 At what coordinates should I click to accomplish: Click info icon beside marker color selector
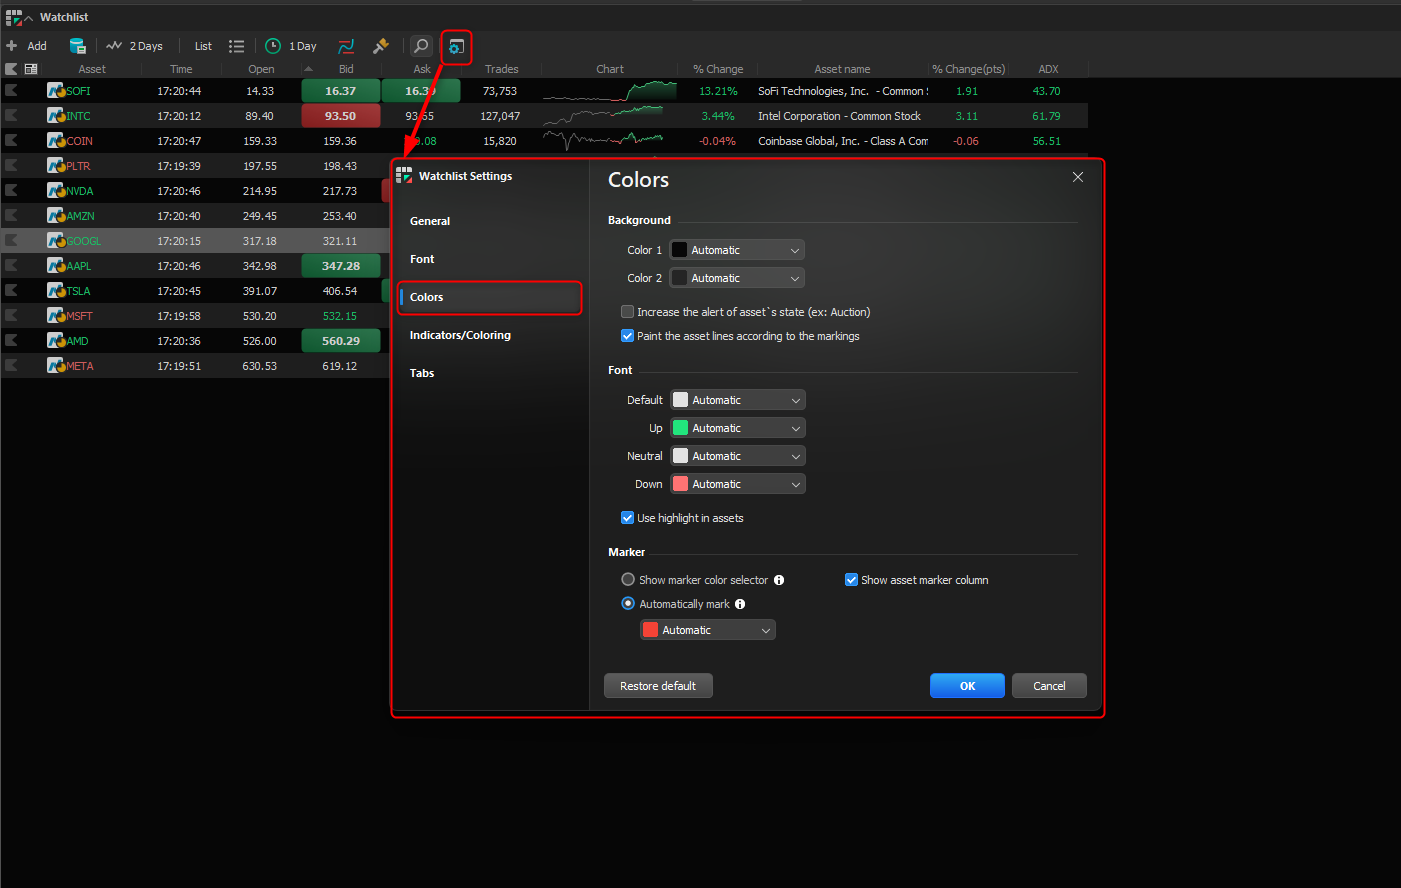click(779, 580)
